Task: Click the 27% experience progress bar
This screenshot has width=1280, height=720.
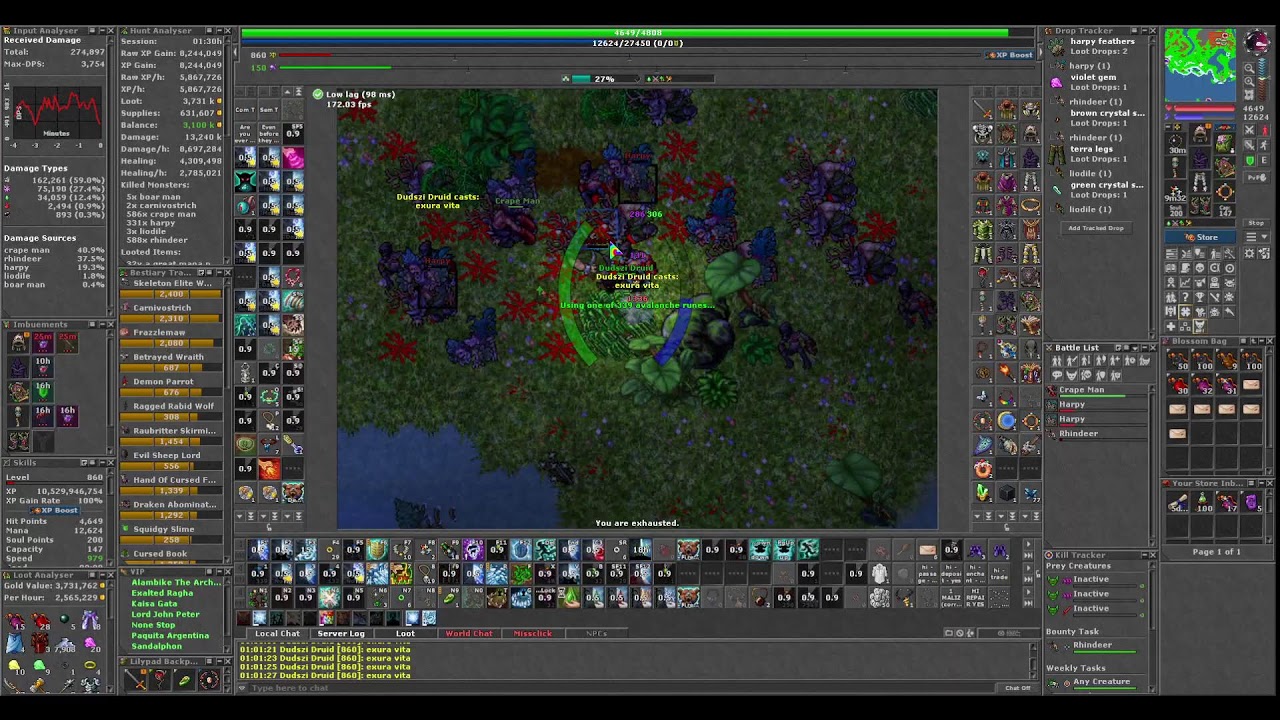Action: click(605, 79)
